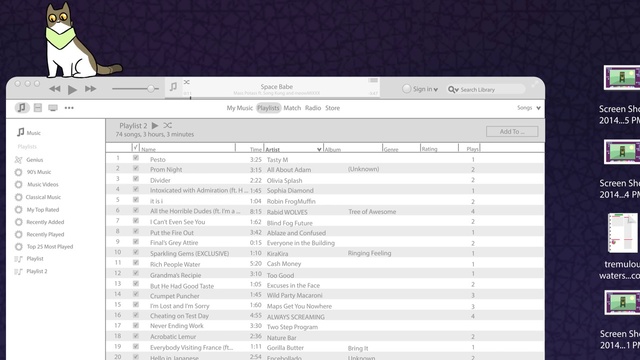Click the artist Rabid WOLVES
This screenshot has width=640, height=360.
pos(287,212)
